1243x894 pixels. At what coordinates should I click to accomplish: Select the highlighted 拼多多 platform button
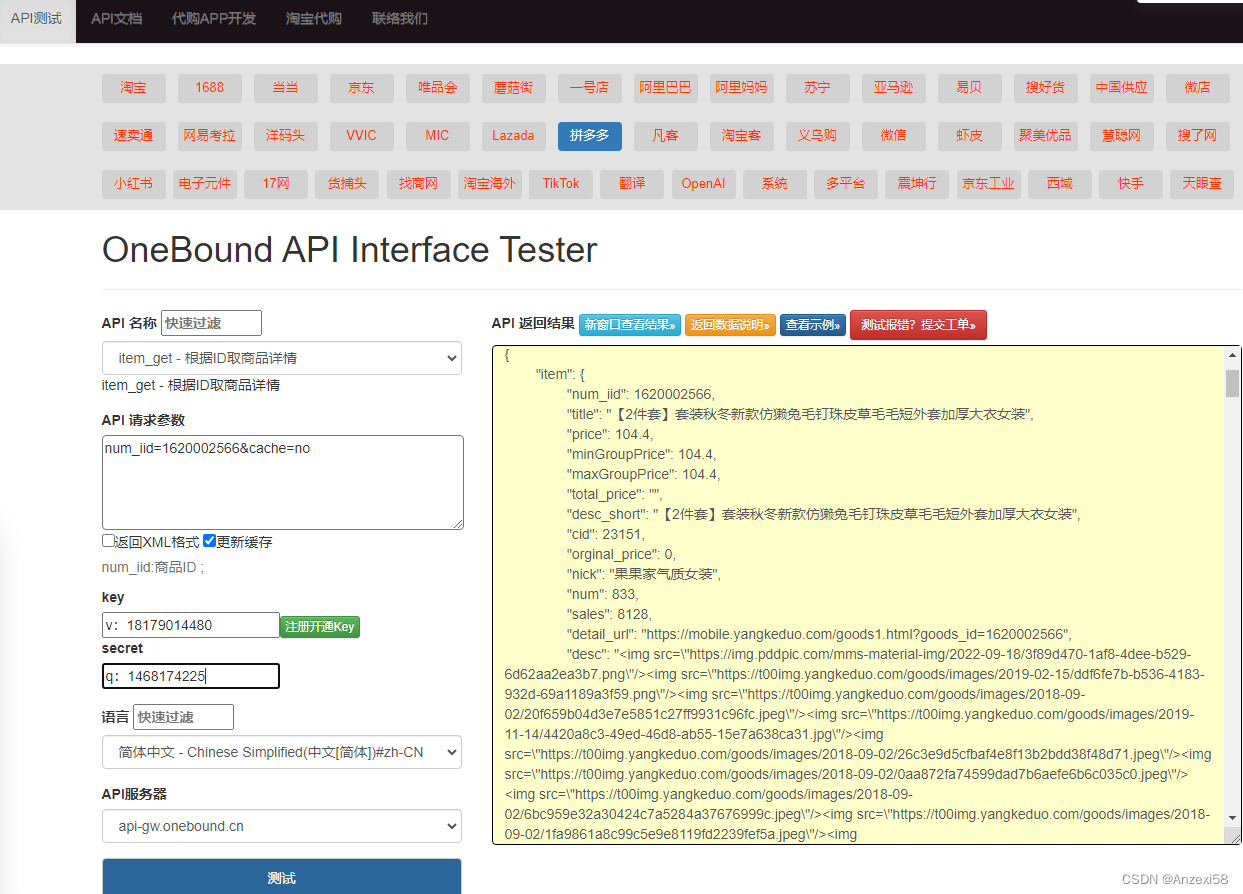point(590,136)
